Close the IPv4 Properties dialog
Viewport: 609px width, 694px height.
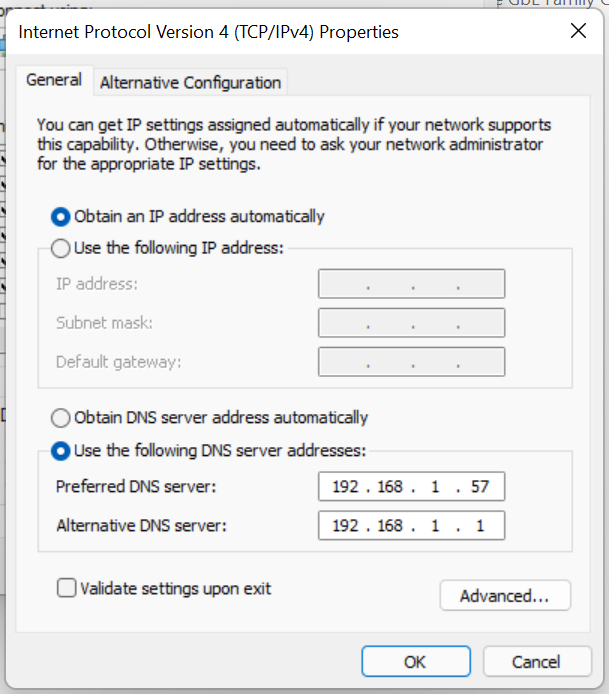tap(577, 31)
